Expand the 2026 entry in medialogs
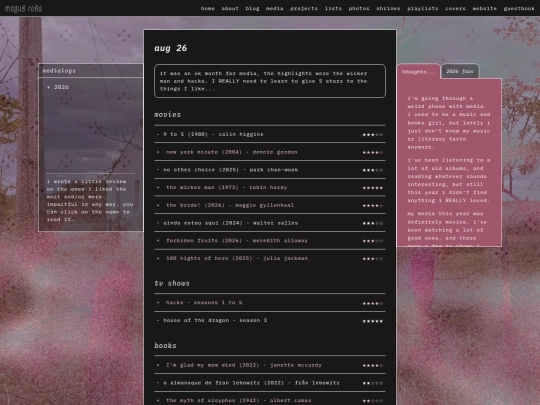The height and width of the screenshot is (405, 540). pos(58,87)
